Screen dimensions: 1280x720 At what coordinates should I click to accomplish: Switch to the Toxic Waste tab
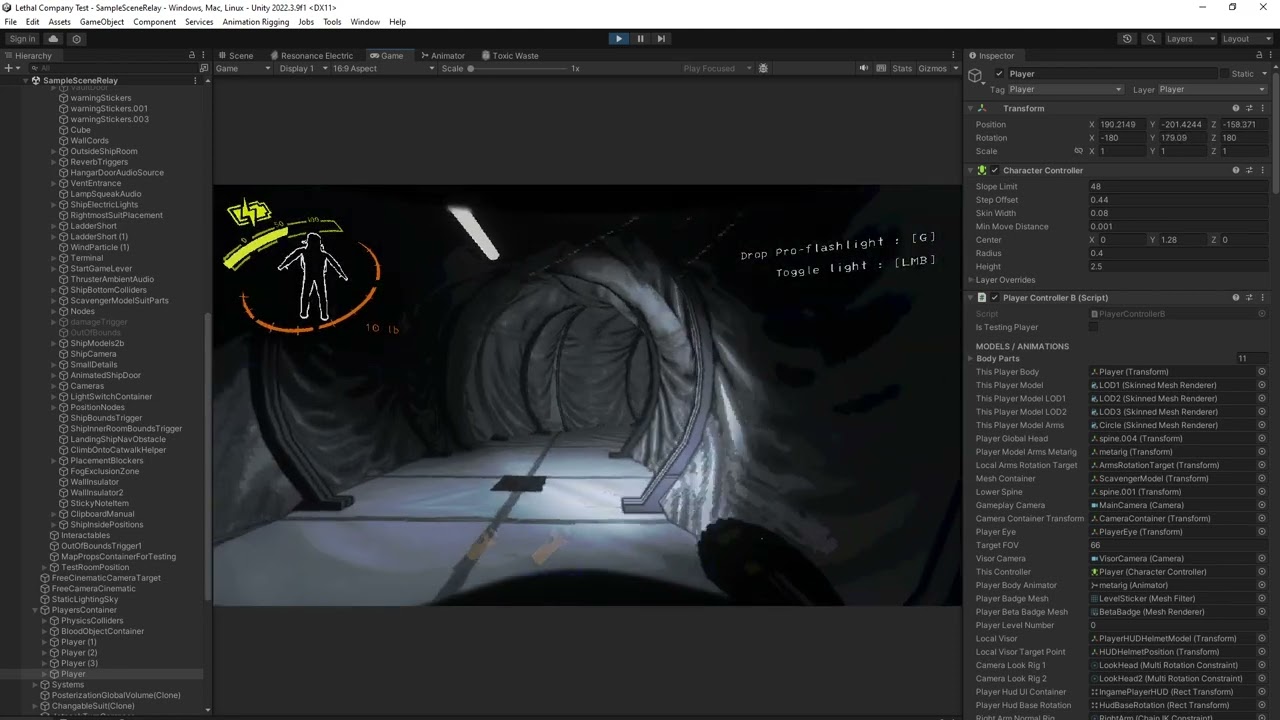(x=510, y=55)
